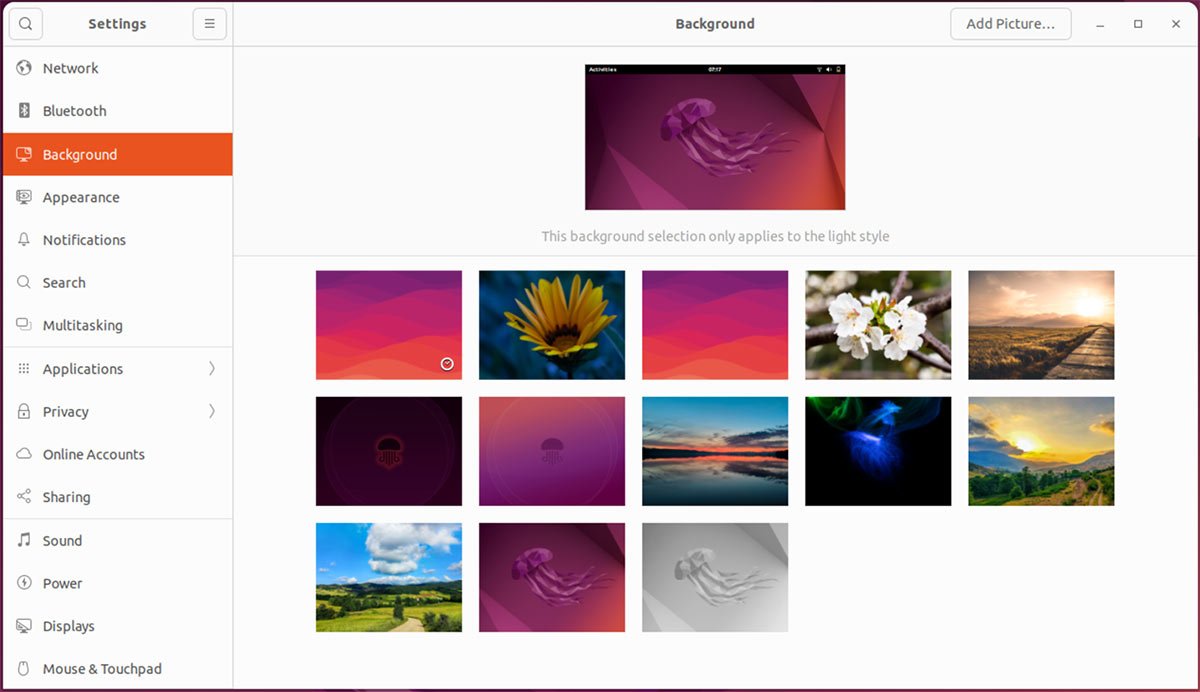Open Online Accounts settings
This screenshot has width=1200, height=692.
point(93,454)
